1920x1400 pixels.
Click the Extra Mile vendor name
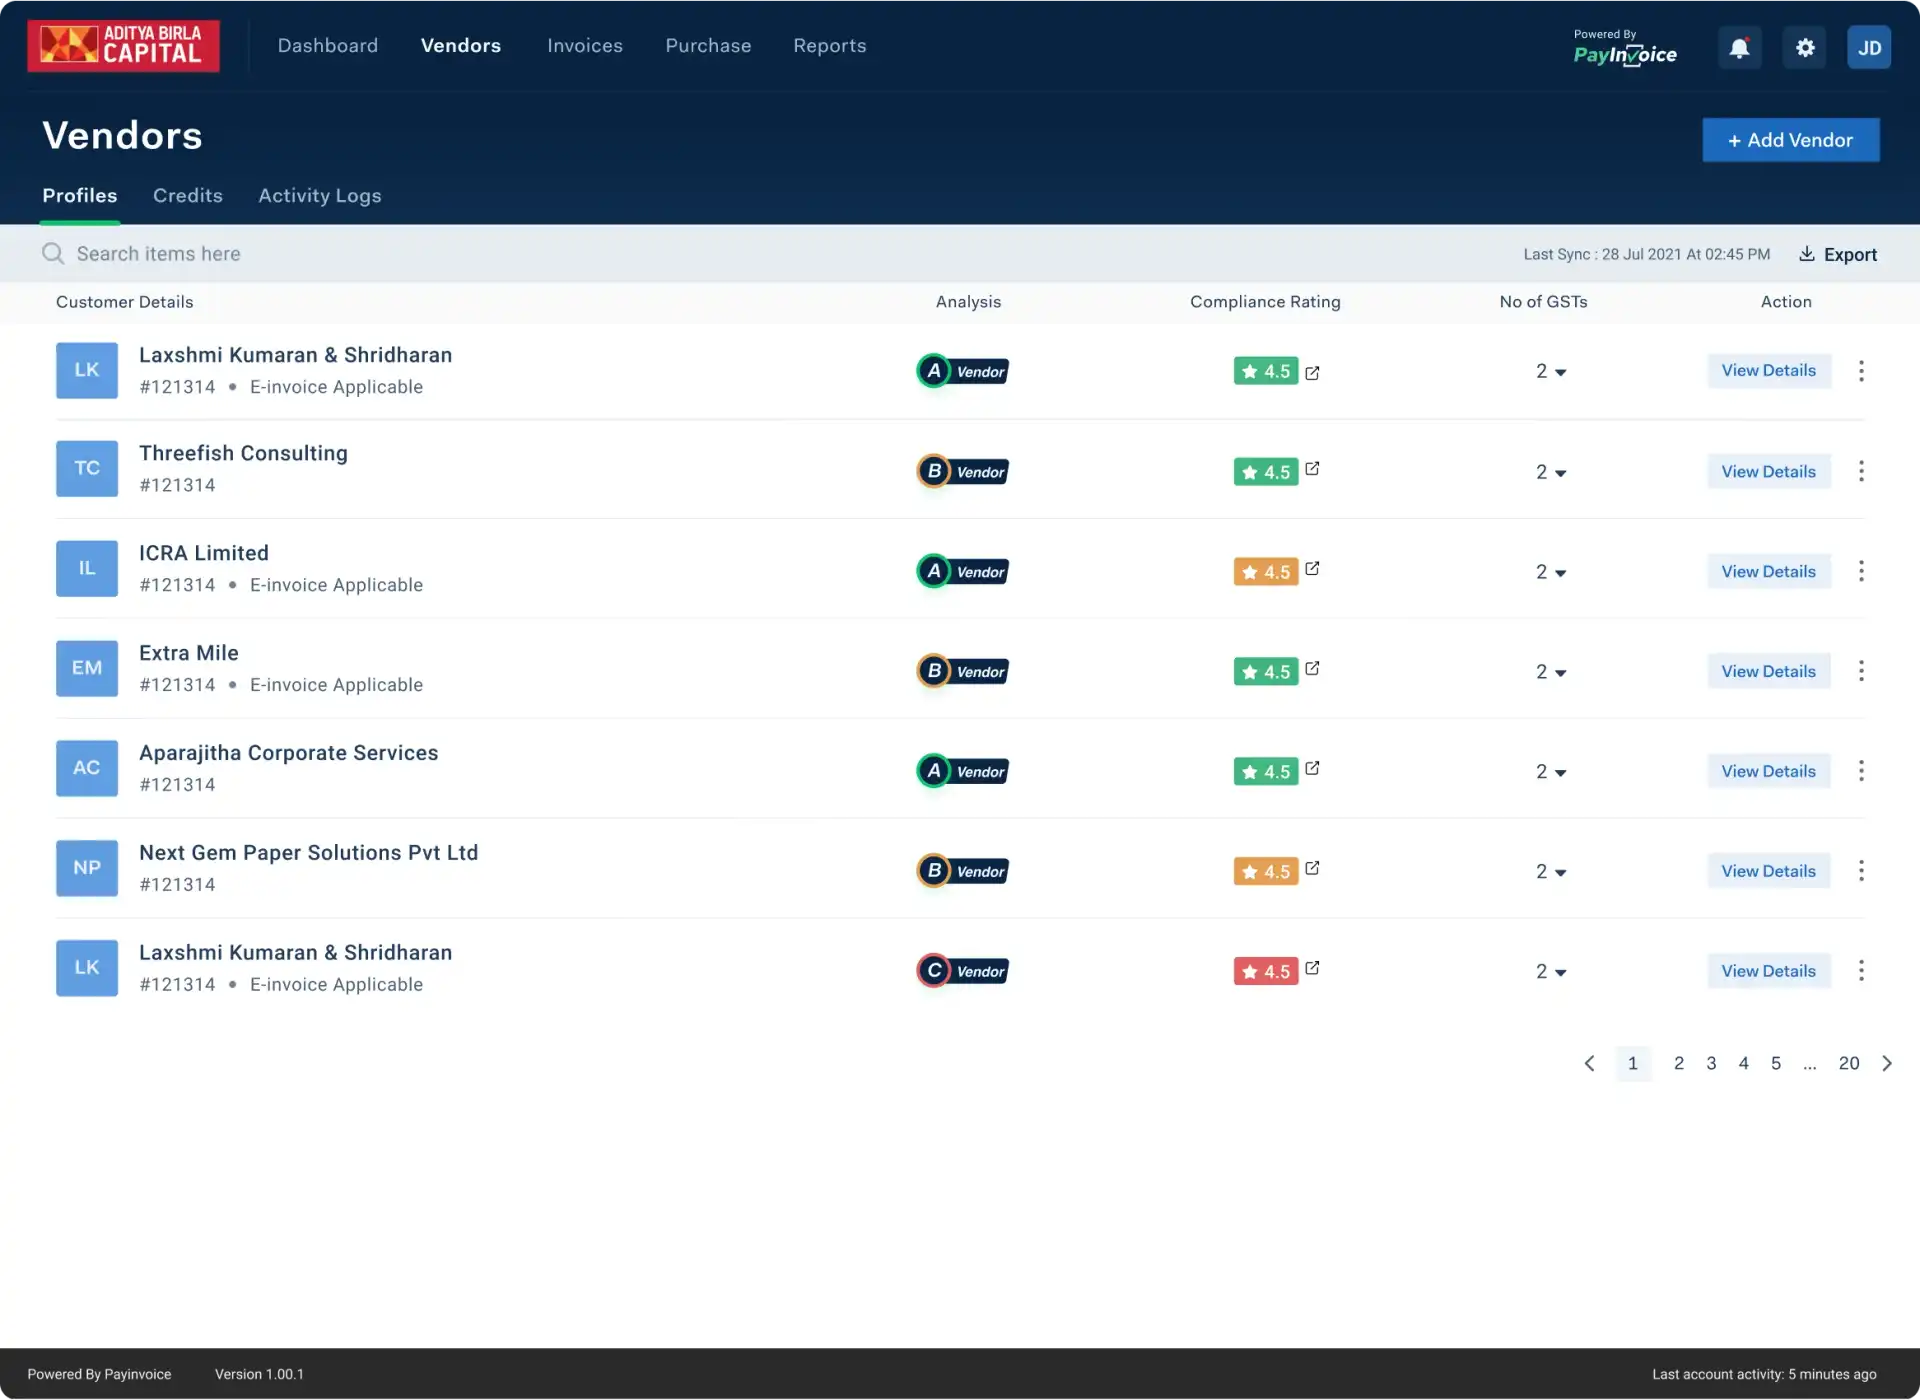189,653
